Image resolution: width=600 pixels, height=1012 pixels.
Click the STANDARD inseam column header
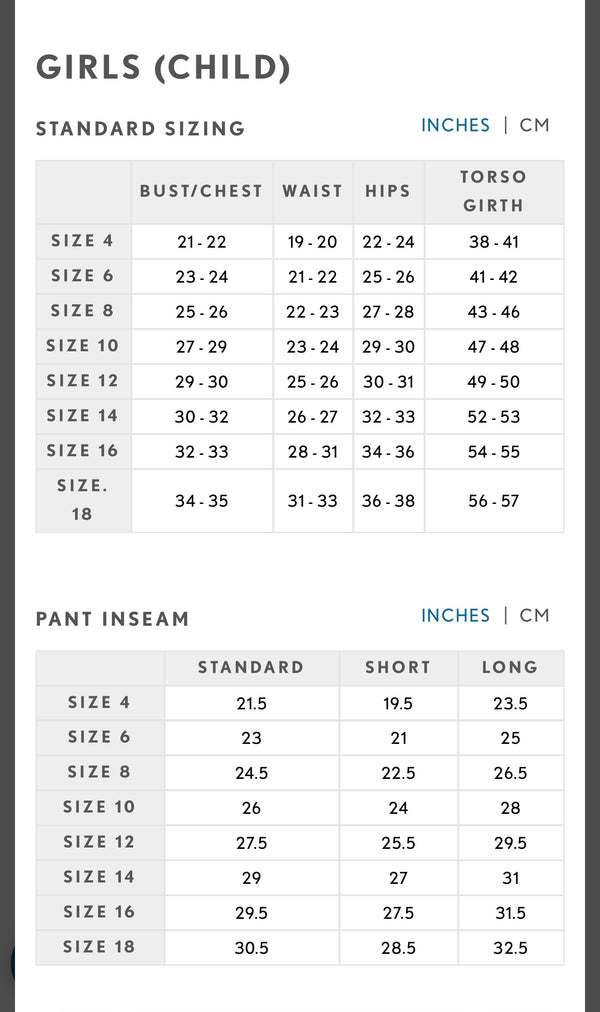pos(252,668)
